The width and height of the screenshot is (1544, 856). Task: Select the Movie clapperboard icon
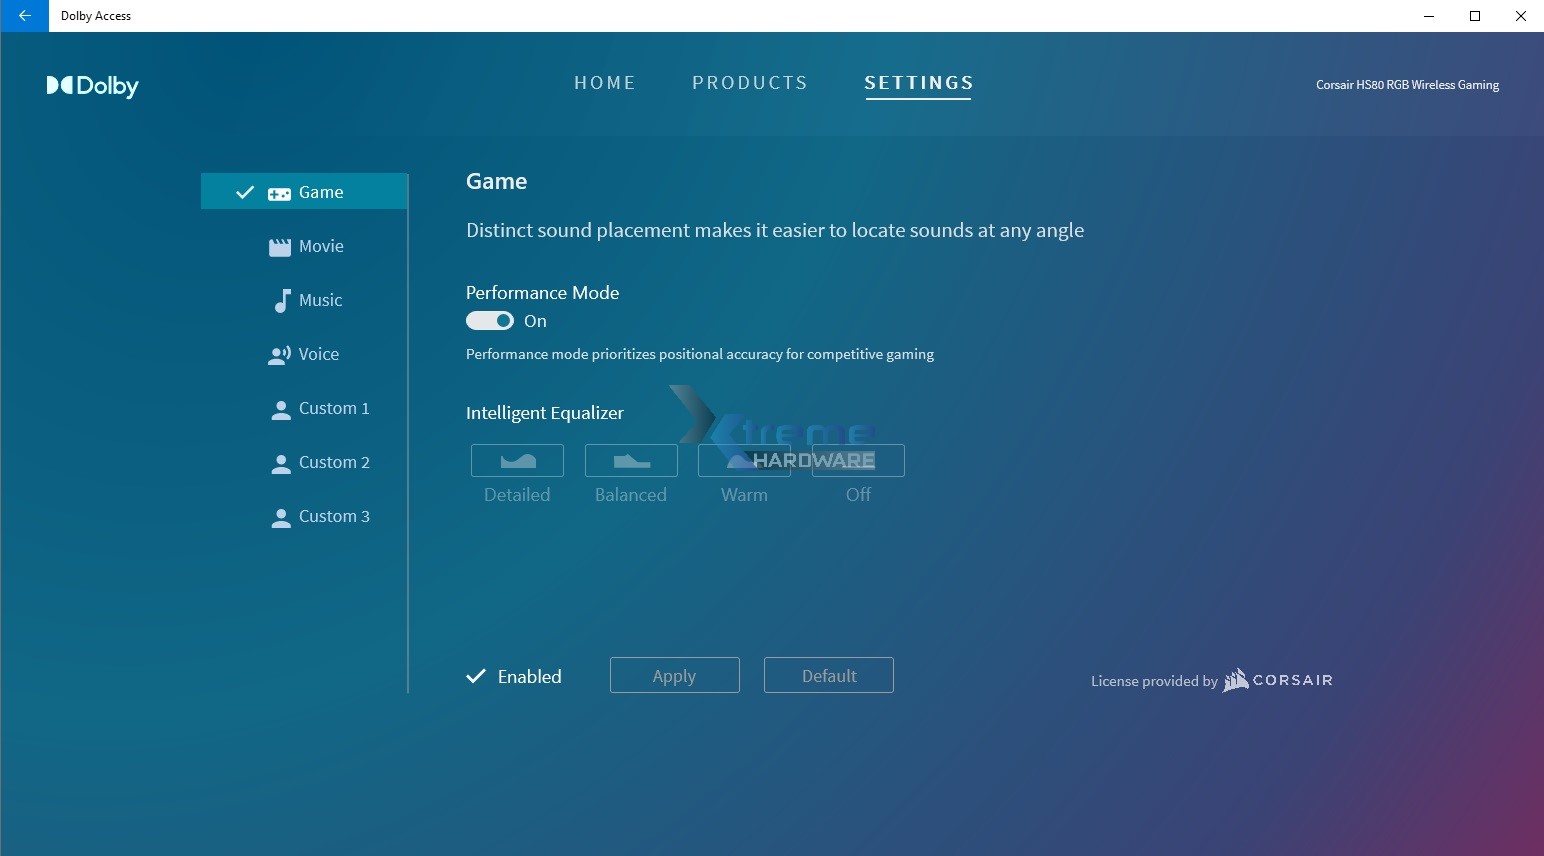pyautogui.click(x=279, y=247)
